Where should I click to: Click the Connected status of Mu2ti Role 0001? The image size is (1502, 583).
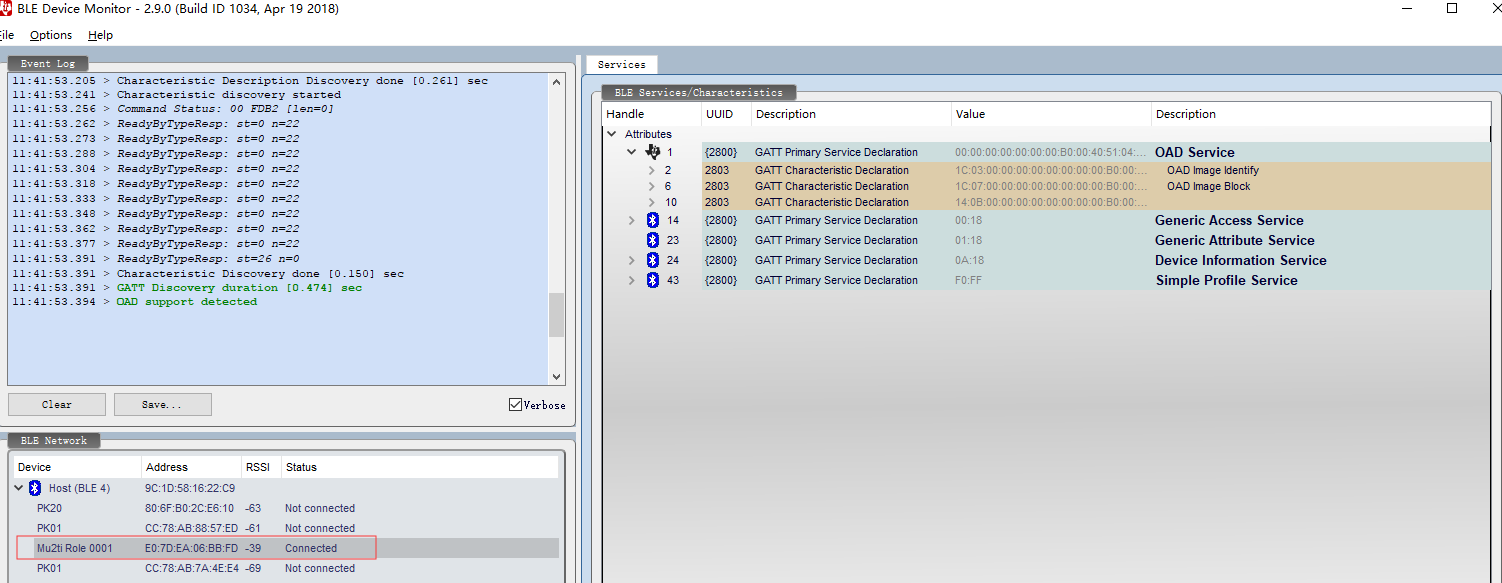click(x=311, y=548)
